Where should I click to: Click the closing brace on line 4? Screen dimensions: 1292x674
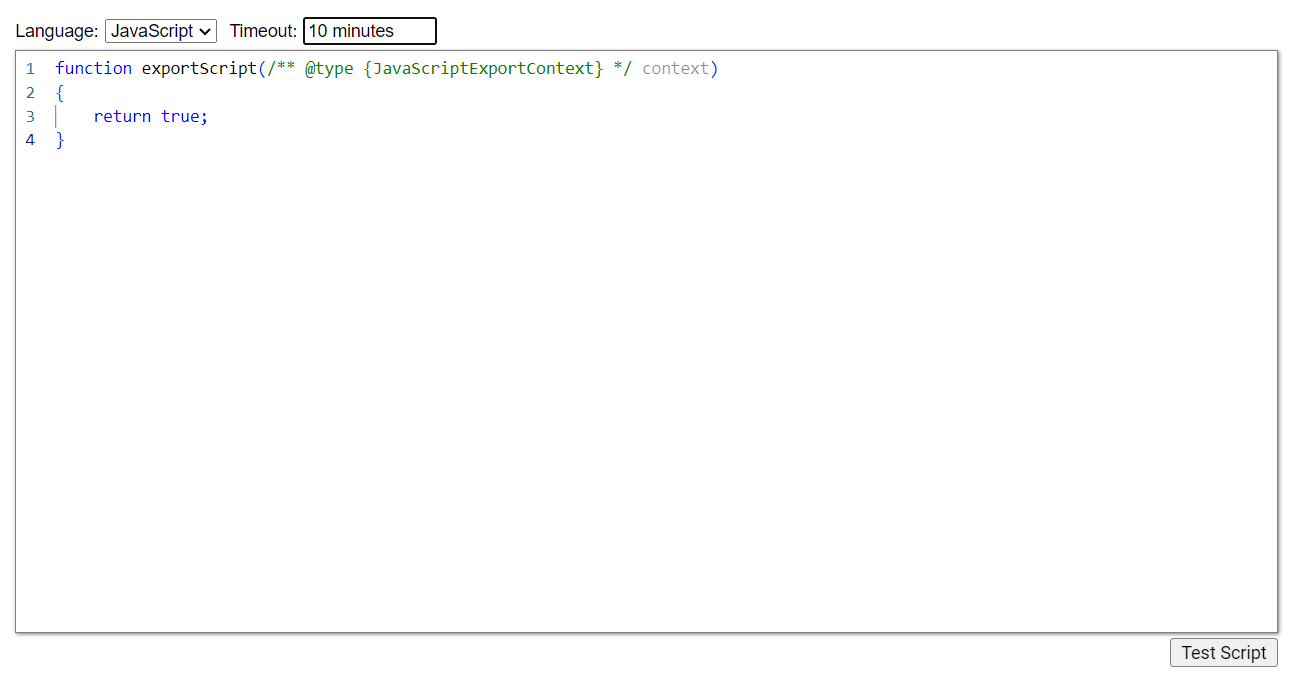click(60, 141)
